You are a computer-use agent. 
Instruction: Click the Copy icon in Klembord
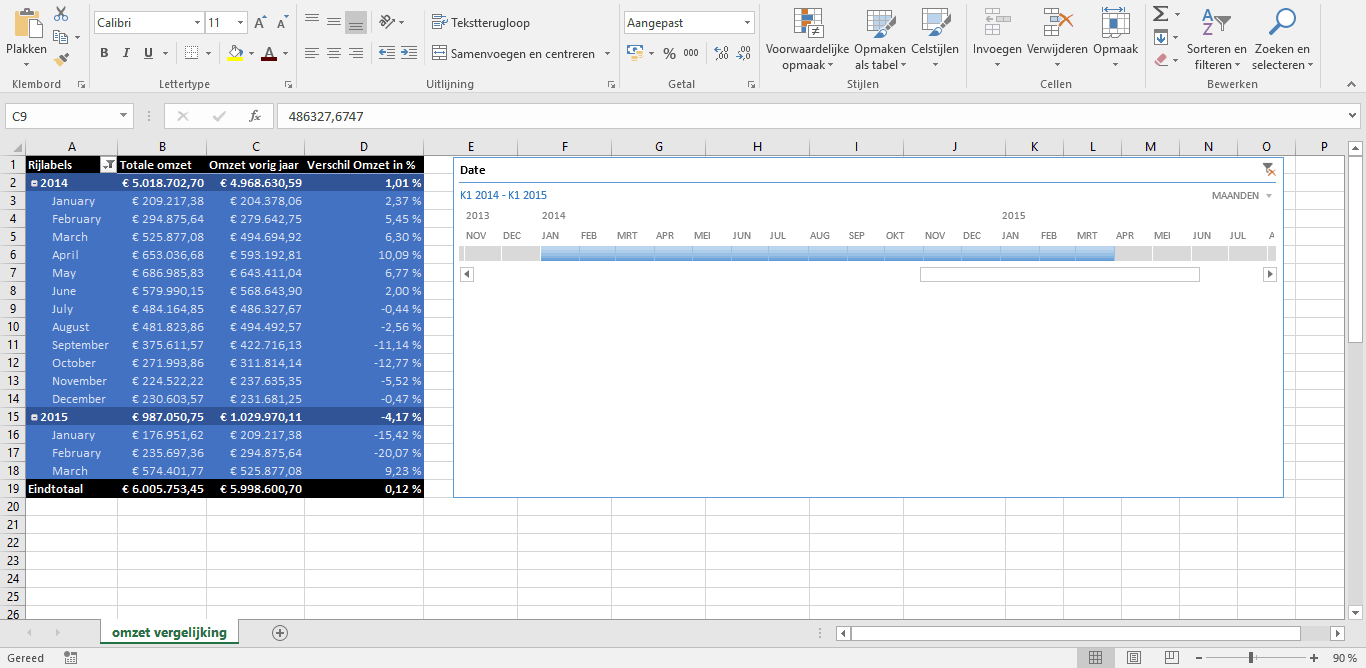[60, 37]
